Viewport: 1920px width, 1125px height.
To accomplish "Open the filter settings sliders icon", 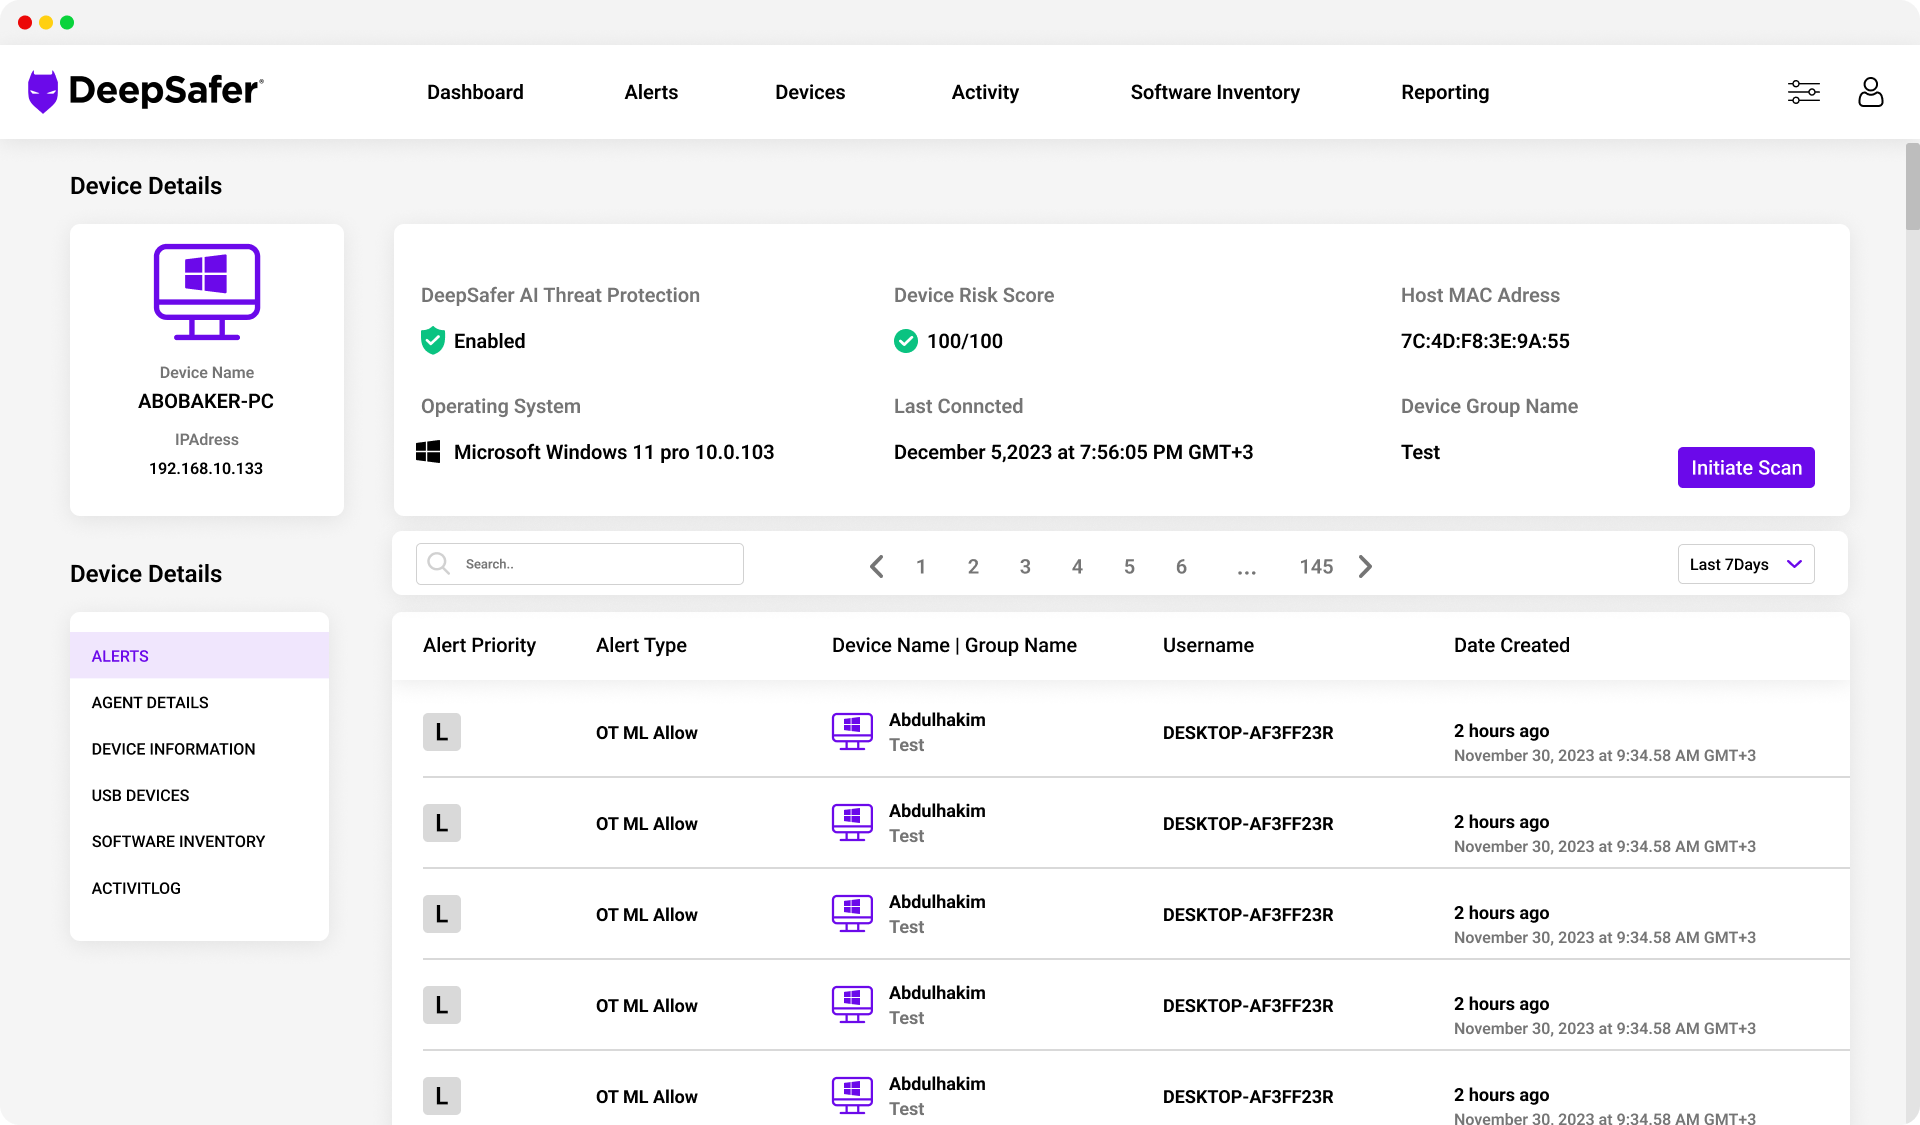I will (1803, 92).
